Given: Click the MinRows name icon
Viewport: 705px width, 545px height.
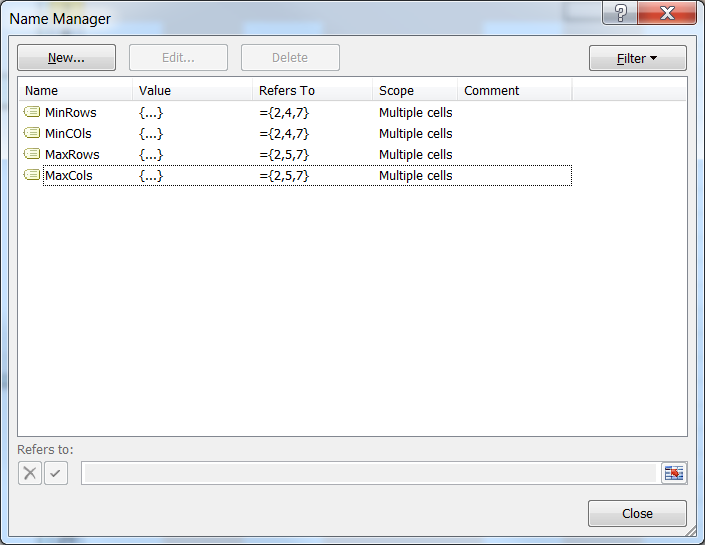Looking at the screenshot, I should coord(31,112).
